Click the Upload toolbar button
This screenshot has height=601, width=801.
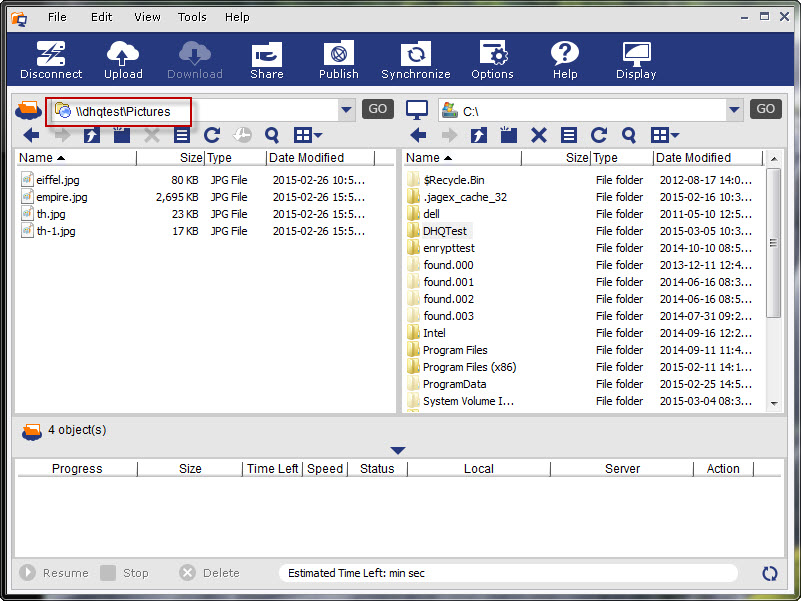point(124,60)
